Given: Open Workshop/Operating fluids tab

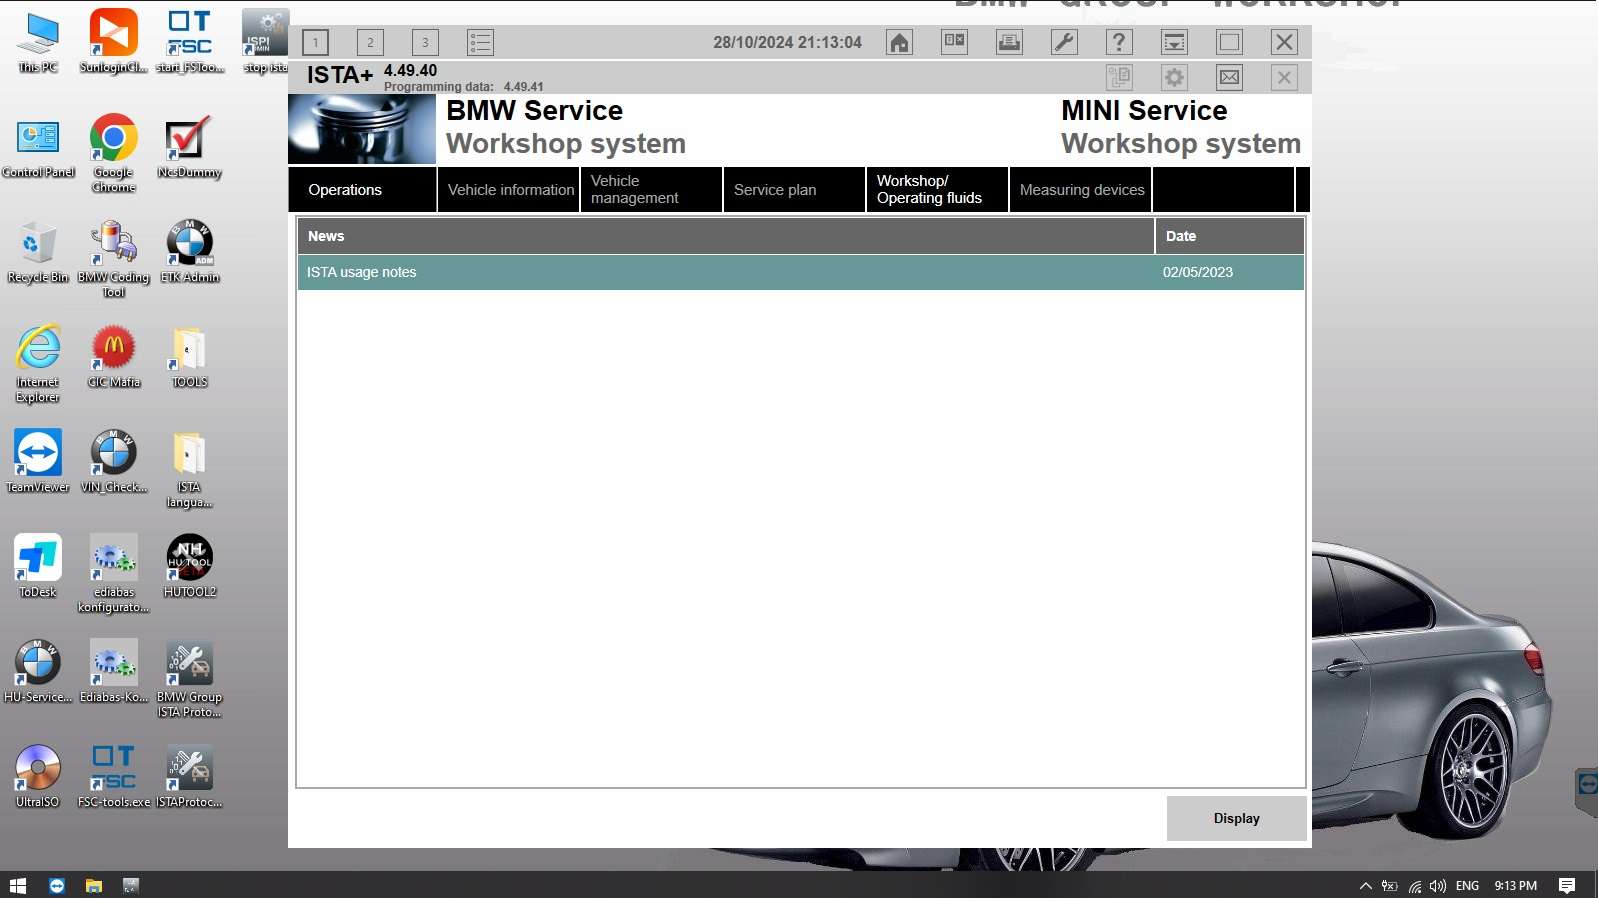Looking at the screenshot, I should click(938, 190).
